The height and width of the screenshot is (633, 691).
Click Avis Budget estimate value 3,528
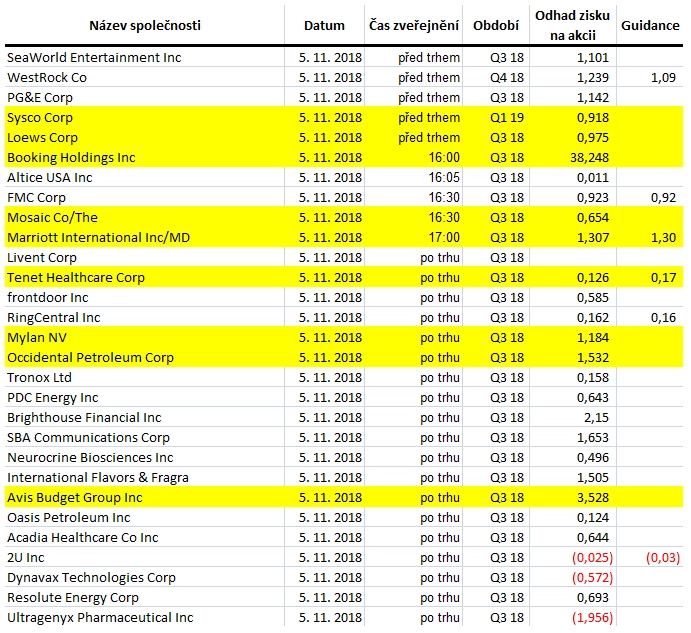(593, 498)
